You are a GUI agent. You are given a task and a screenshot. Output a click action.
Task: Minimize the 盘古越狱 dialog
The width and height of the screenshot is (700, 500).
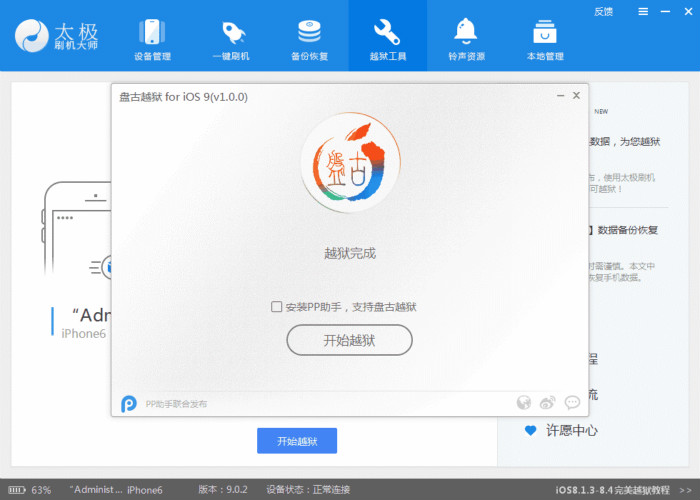pyautogui.click(x=561, y=96)
